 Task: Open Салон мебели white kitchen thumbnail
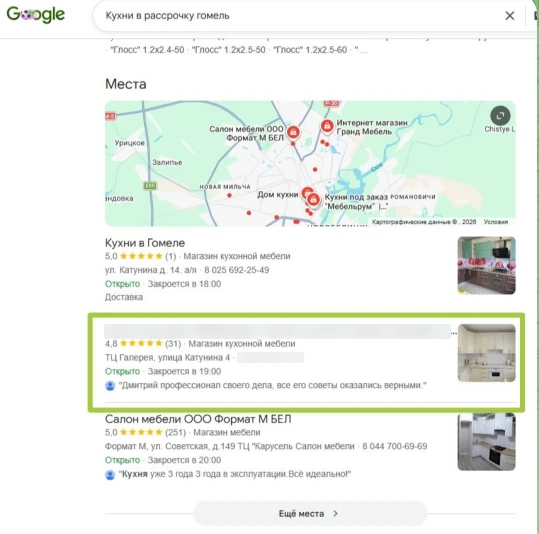[486, 442]
